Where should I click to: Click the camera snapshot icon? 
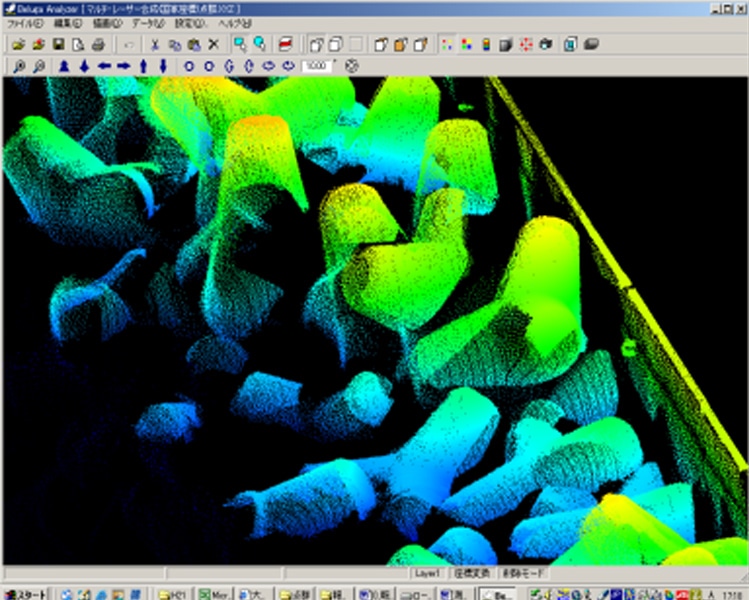point(546,45)
